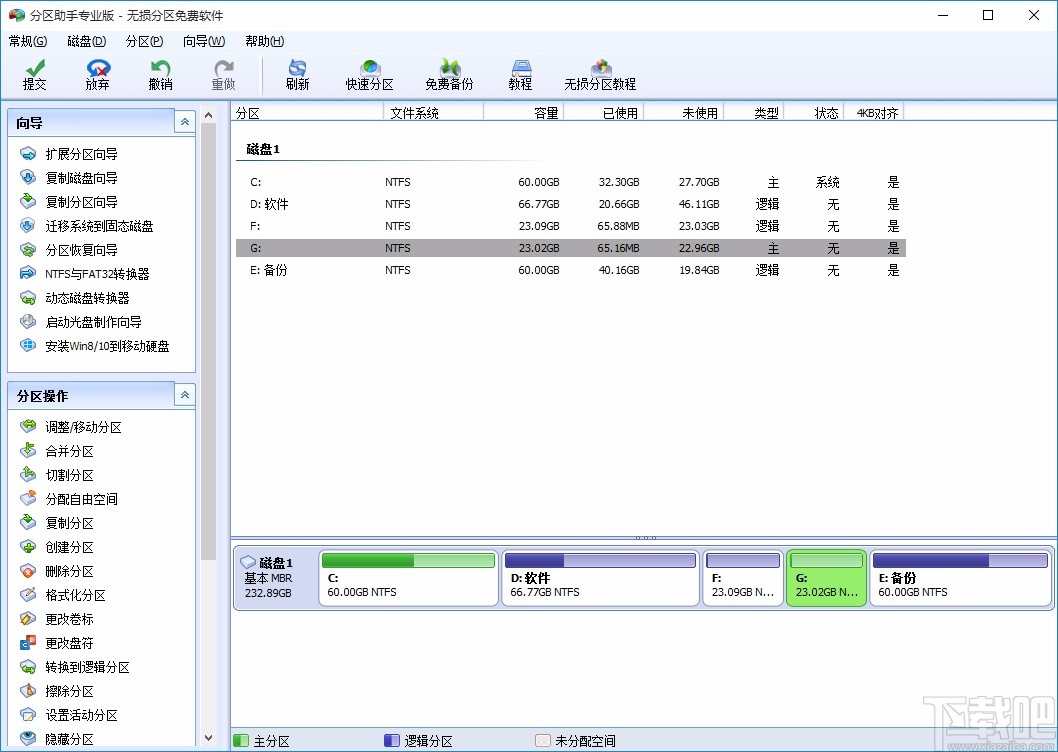1058x752 pixels.
Task: Select the F: partition row in list
Action: coord(571,226)
